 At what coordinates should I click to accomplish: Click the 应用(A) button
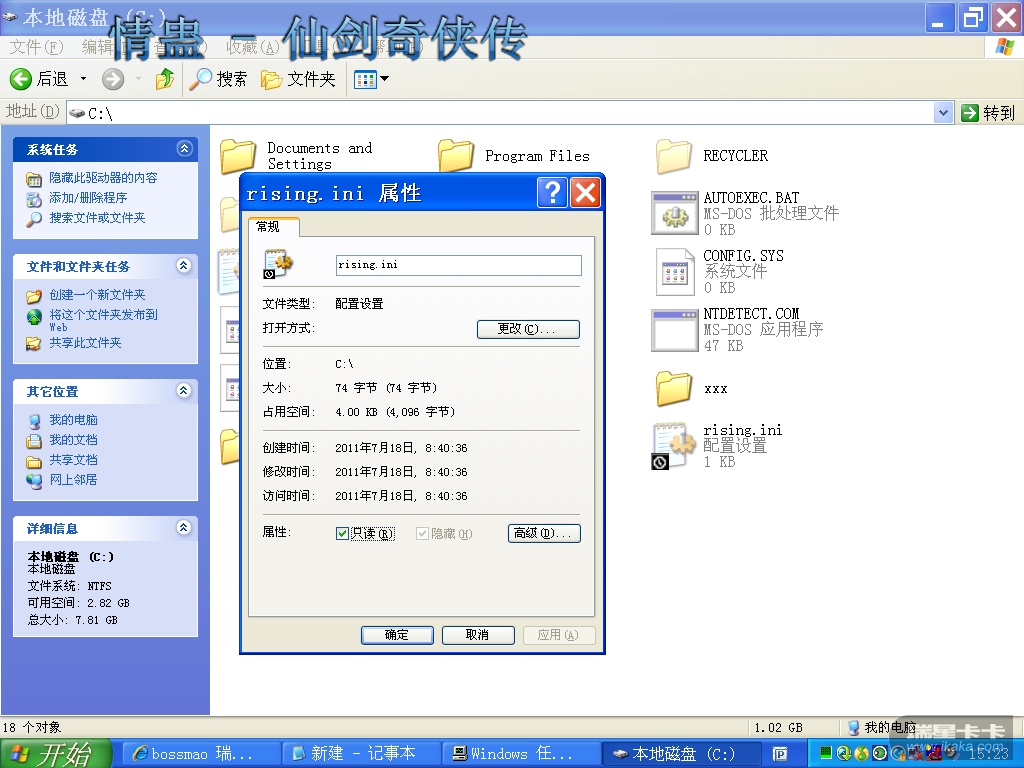click(559, 635)
